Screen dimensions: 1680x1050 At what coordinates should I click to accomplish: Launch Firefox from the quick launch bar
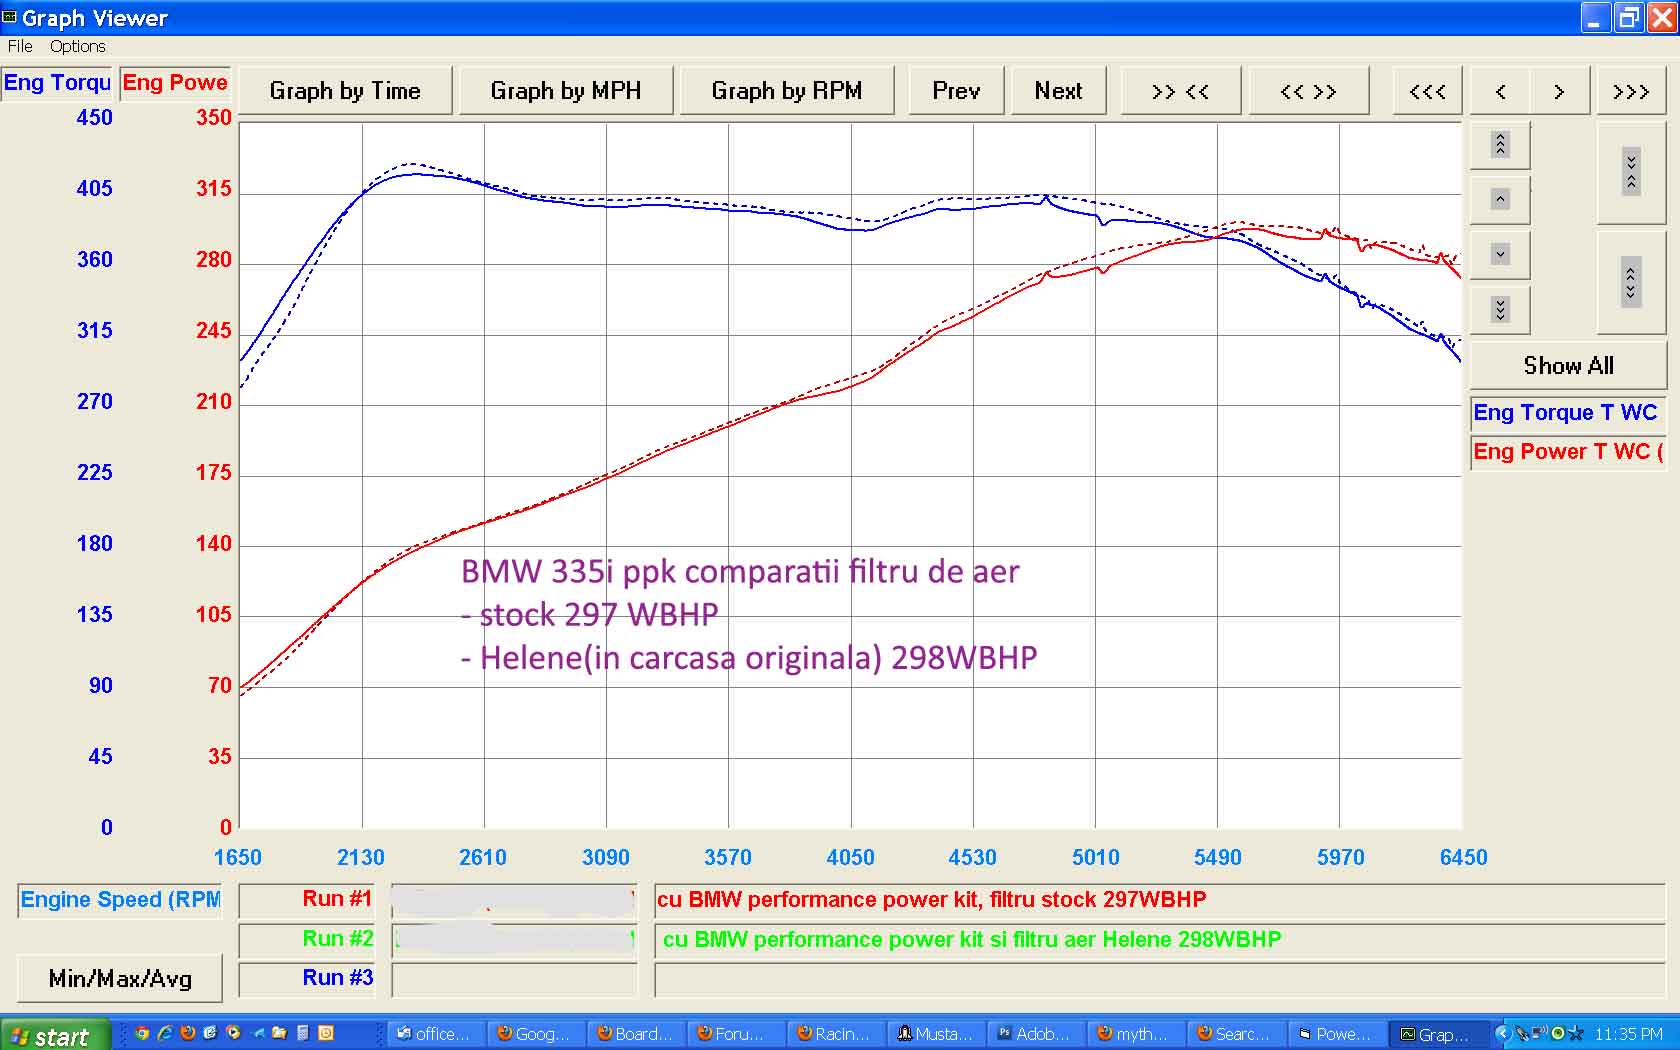[188, 1034]
